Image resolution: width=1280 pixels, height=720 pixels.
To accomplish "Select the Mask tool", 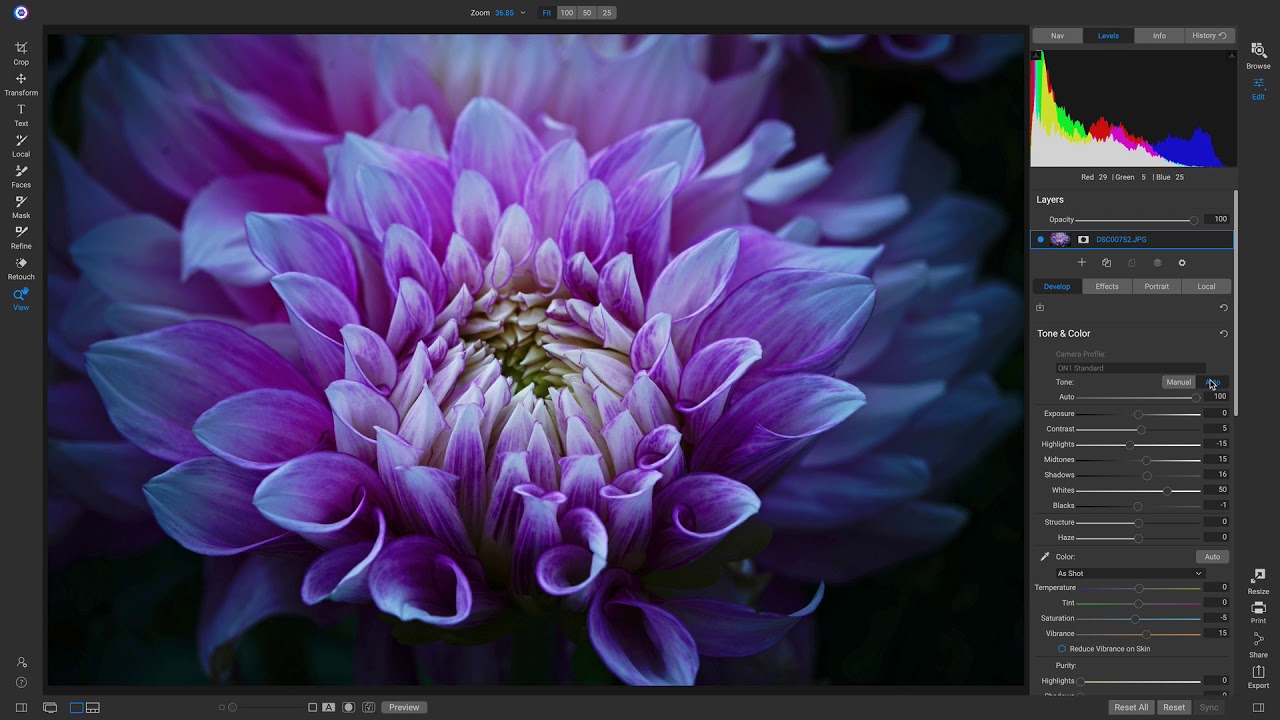I will pos(21,207).
